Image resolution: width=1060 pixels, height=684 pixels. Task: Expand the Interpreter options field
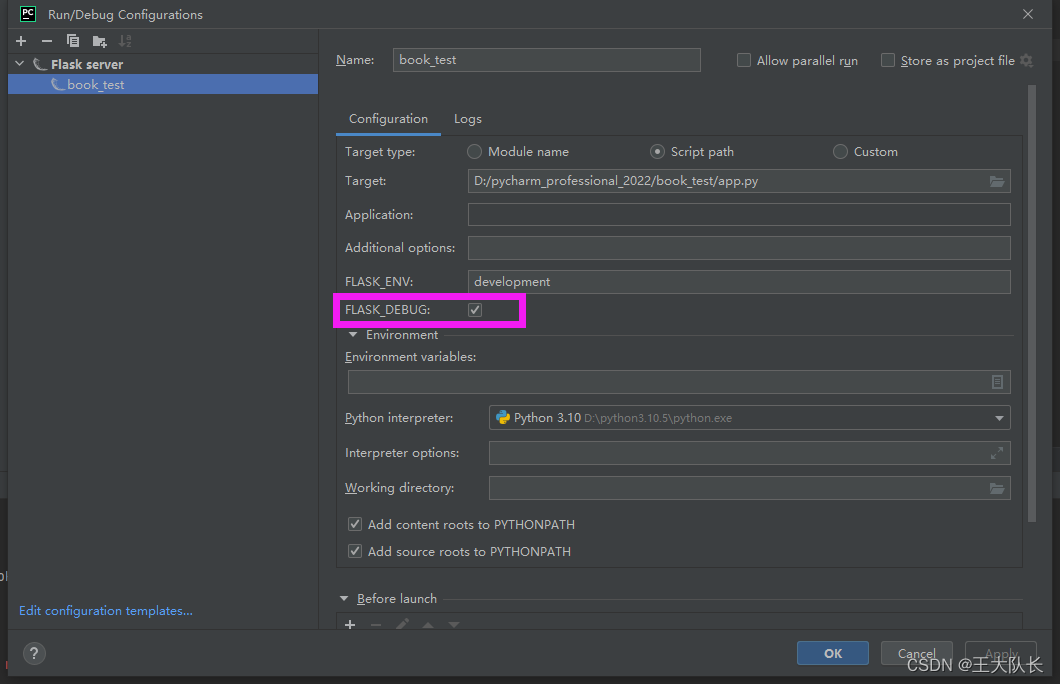pyautogui.click(x=996, y=453)
